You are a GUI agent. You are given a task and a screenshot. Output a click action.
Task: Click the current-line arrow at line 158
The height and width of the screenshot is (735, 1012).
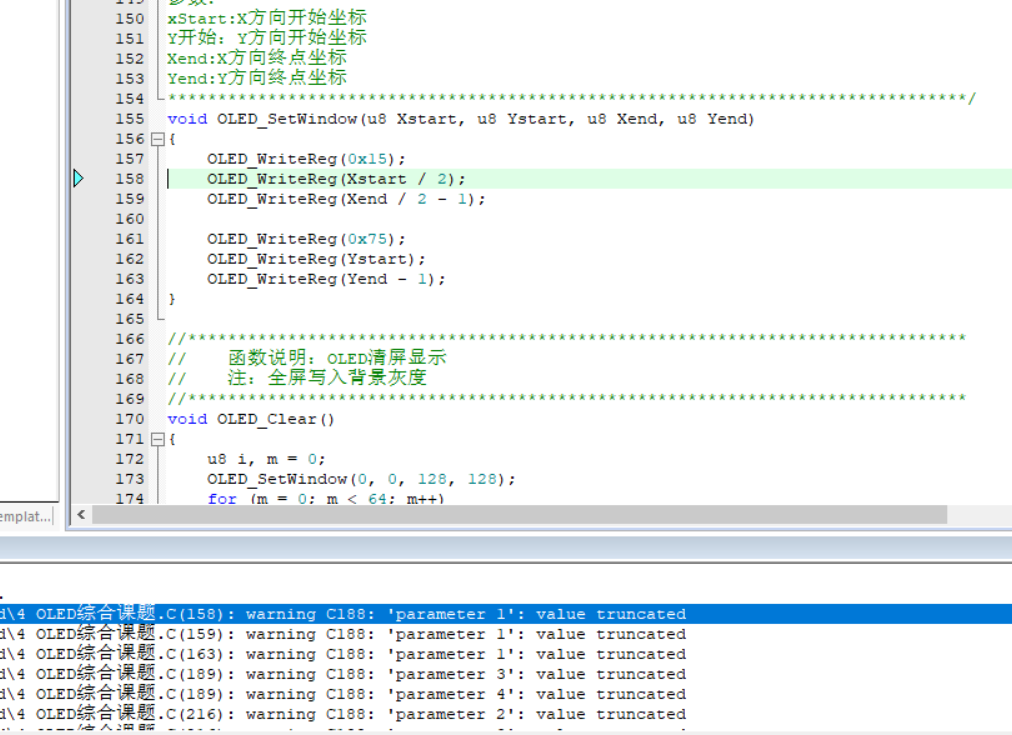pyautogui.click(x=79, y=179)
